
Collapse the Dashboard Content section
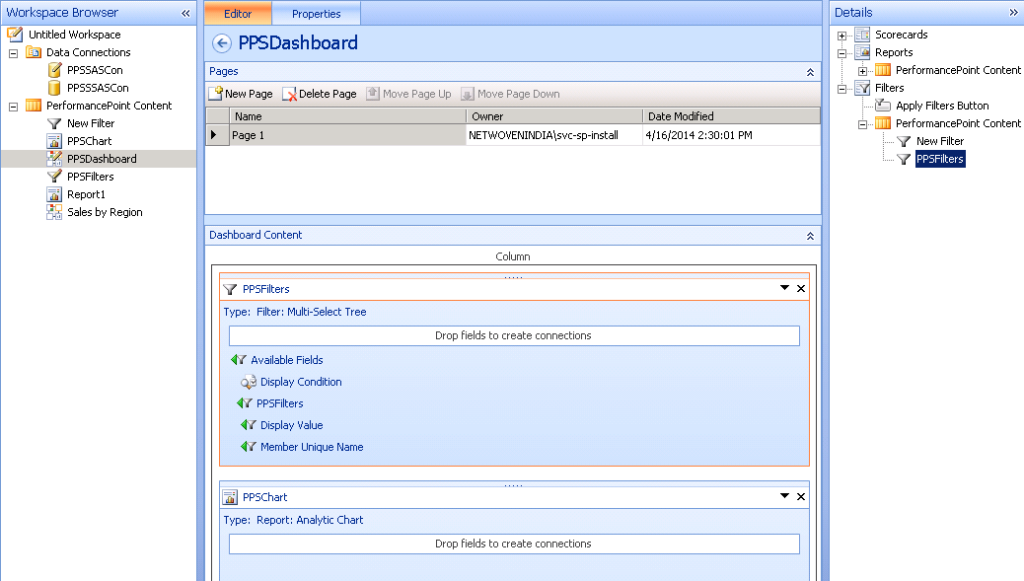(x=810, y=236)
